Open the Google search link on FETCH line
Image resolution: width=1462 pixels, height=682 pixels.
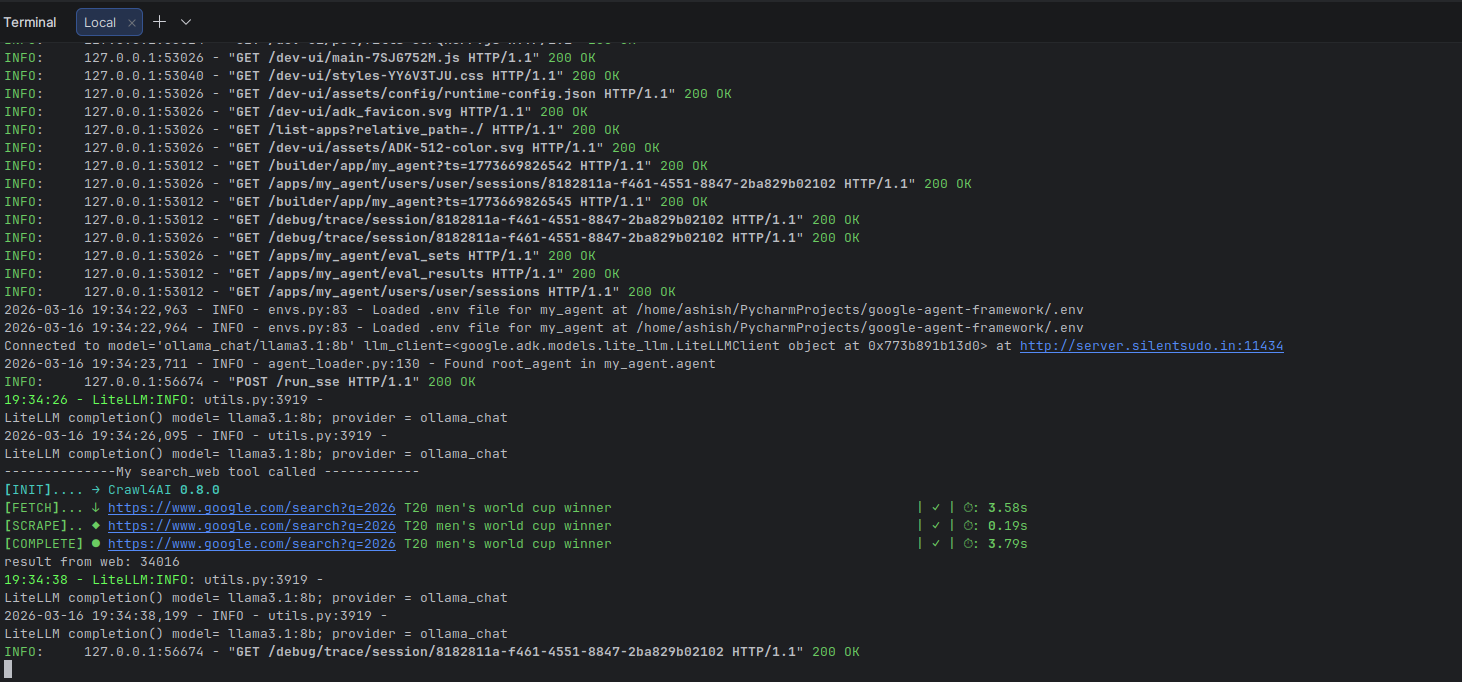(251, 507)
